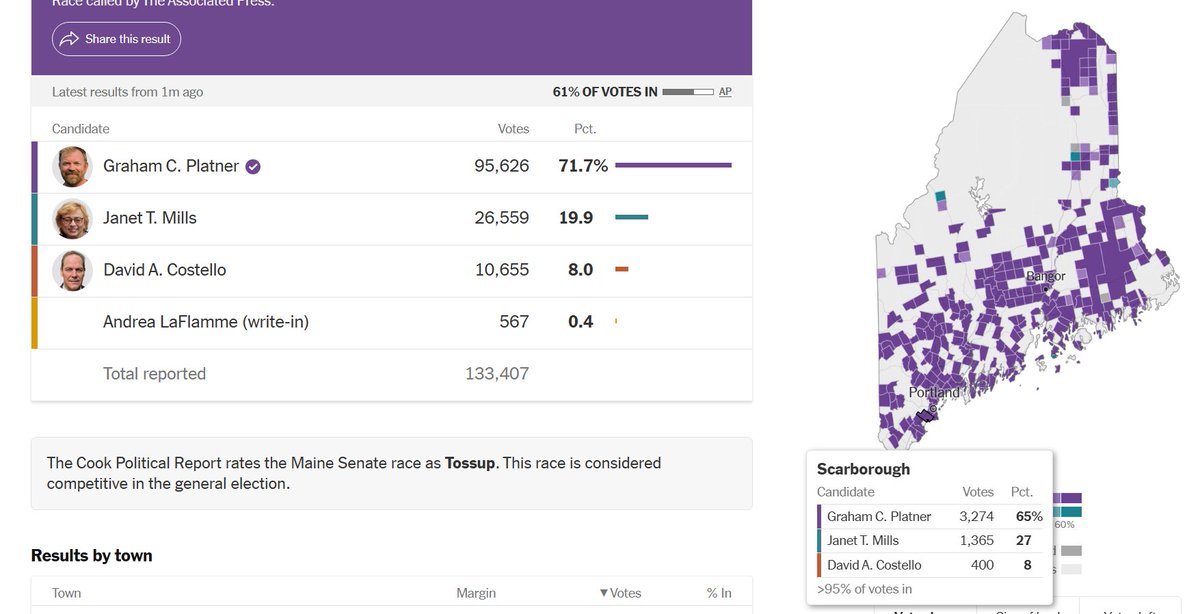
Task: Click the outlined Scarborough town on the map
Action: (927, 415)
